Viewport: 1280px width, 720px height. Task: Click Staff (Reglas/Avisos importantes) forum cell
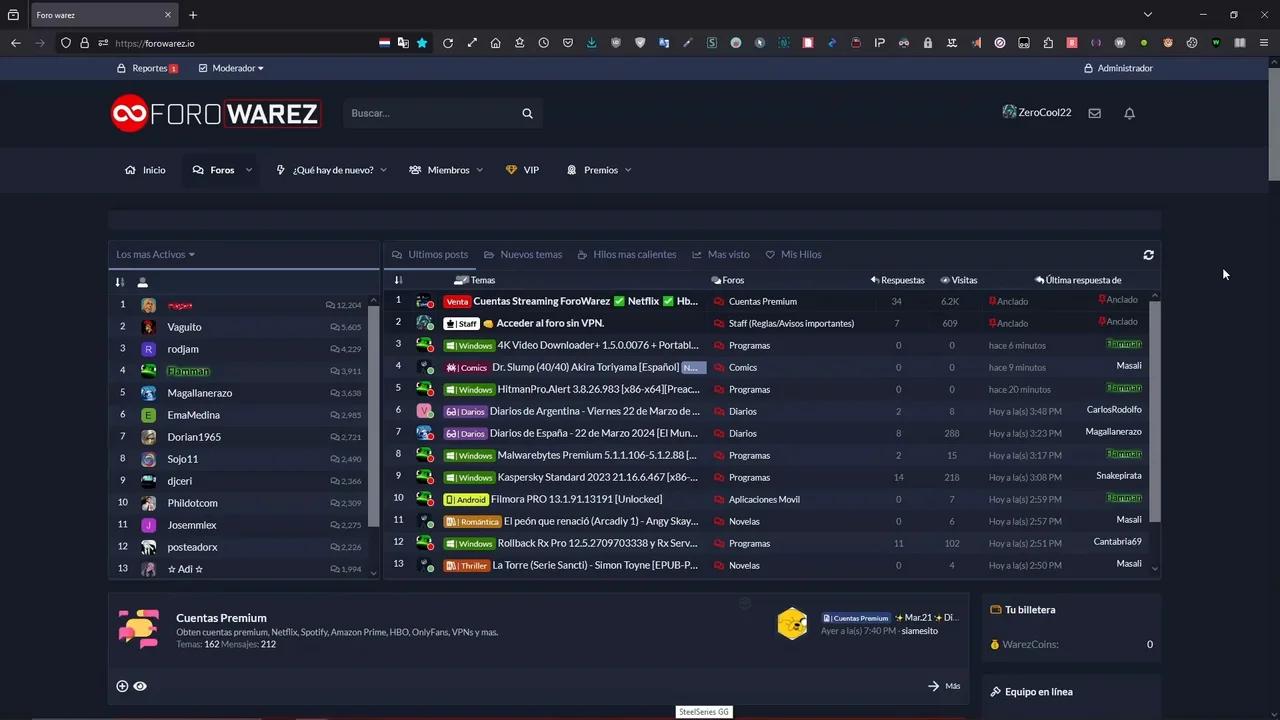tap(791, 323)
